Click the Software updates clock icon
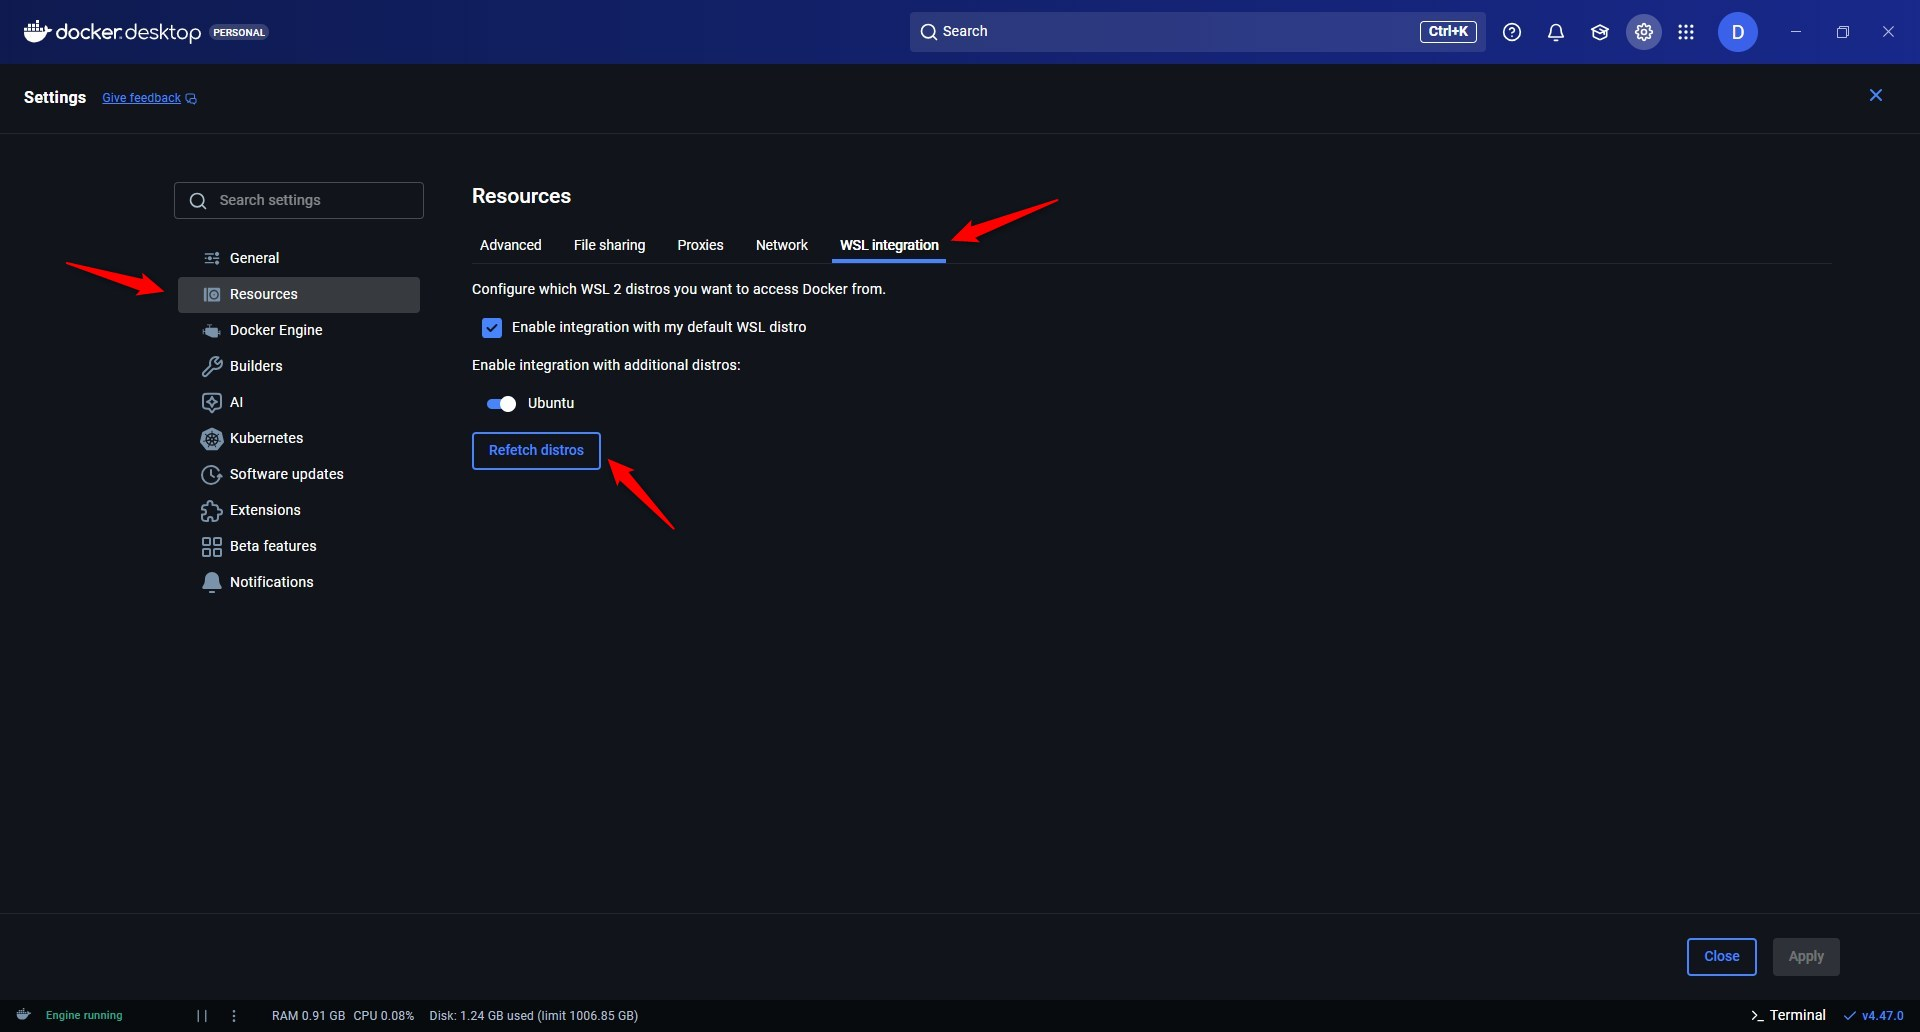This screenshot has width=1920, height=1032. coord(212,474)
